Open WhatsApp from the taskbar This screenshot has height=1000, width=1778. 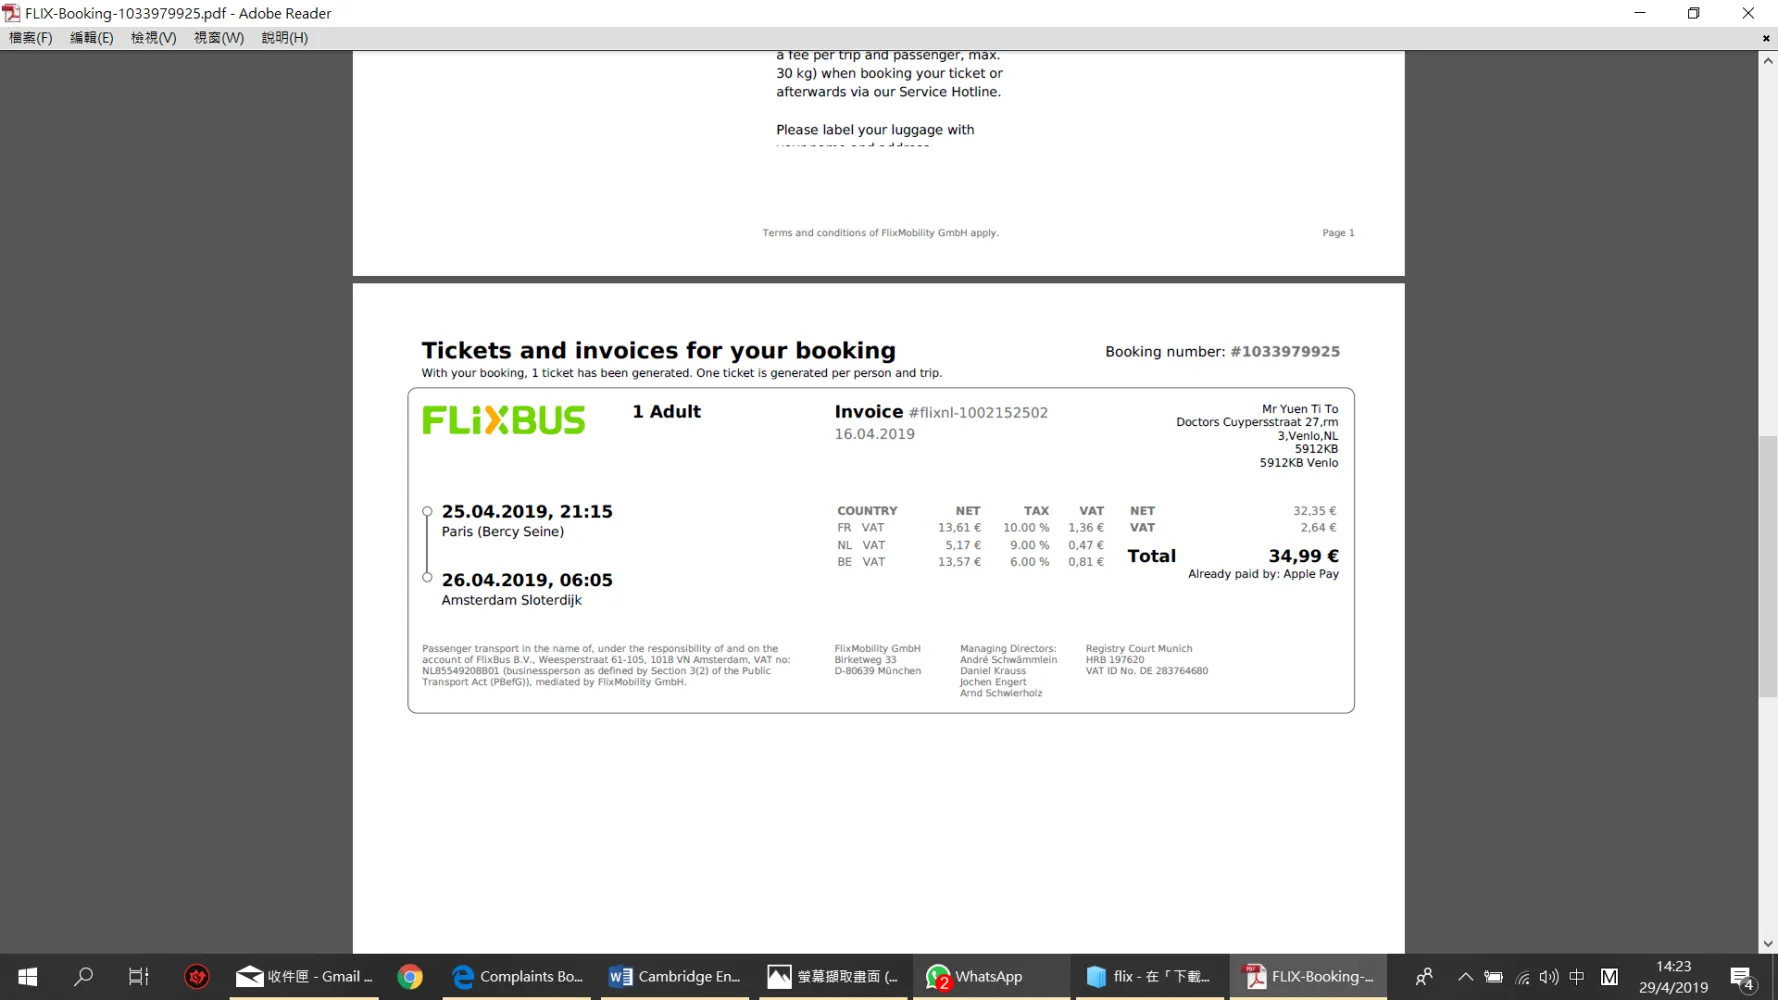(x=991, y=977)
